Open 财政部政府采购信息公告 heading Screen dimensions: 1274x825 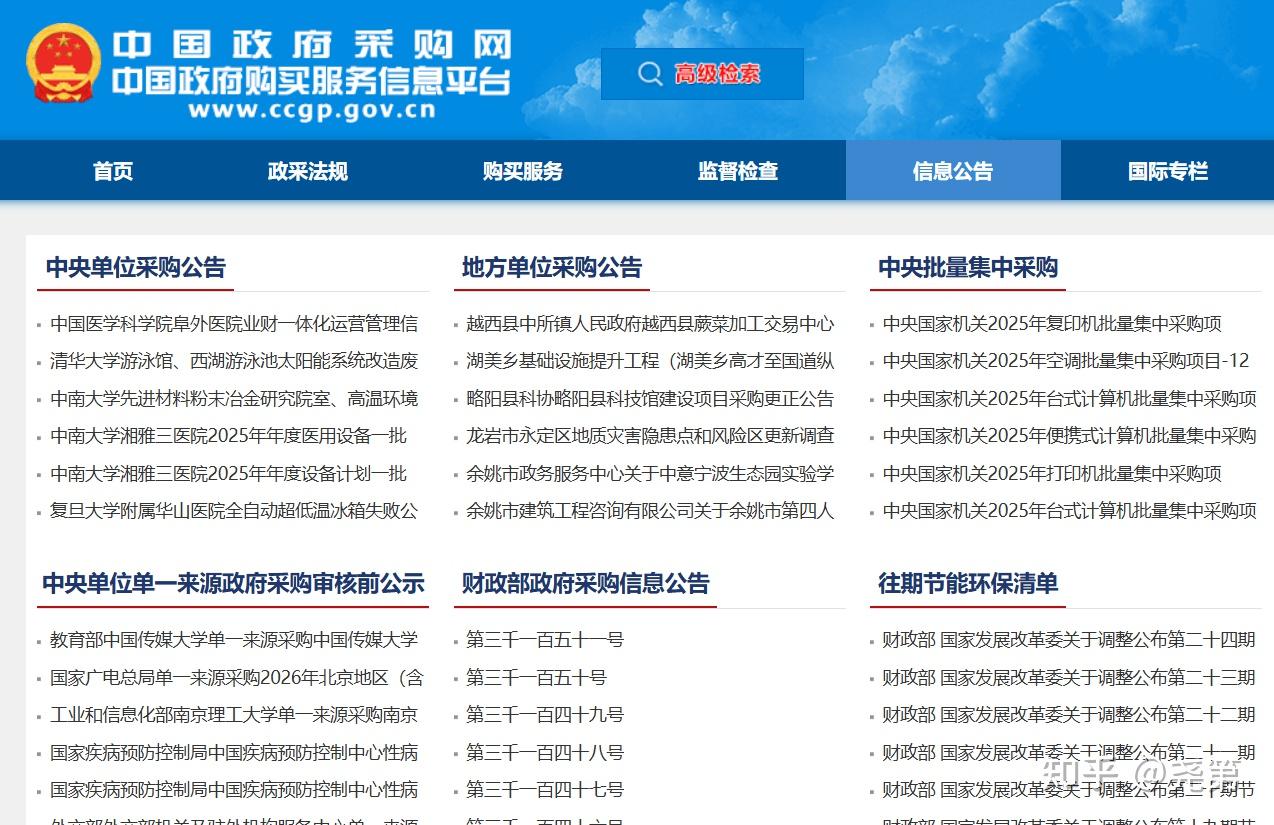point(586,583)
